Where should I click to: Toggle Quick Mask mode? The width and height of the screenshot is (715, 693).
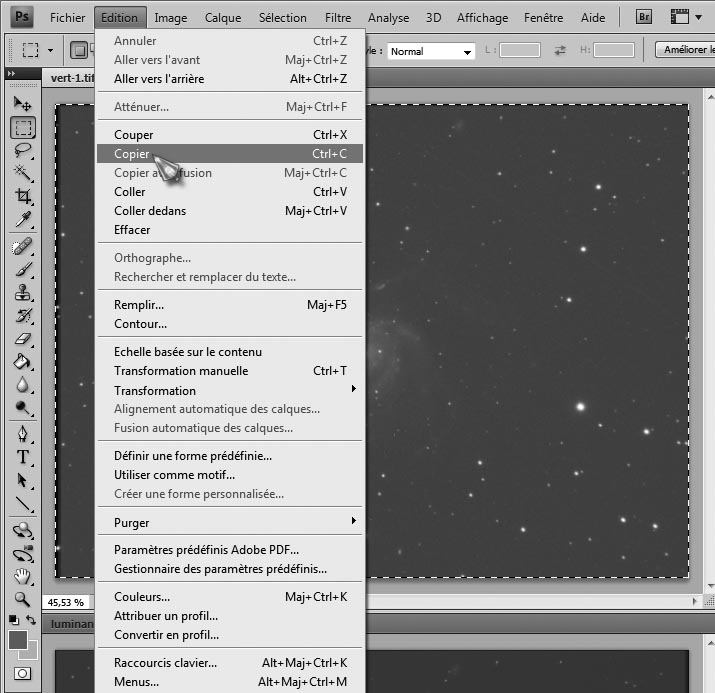pos(22,674)
